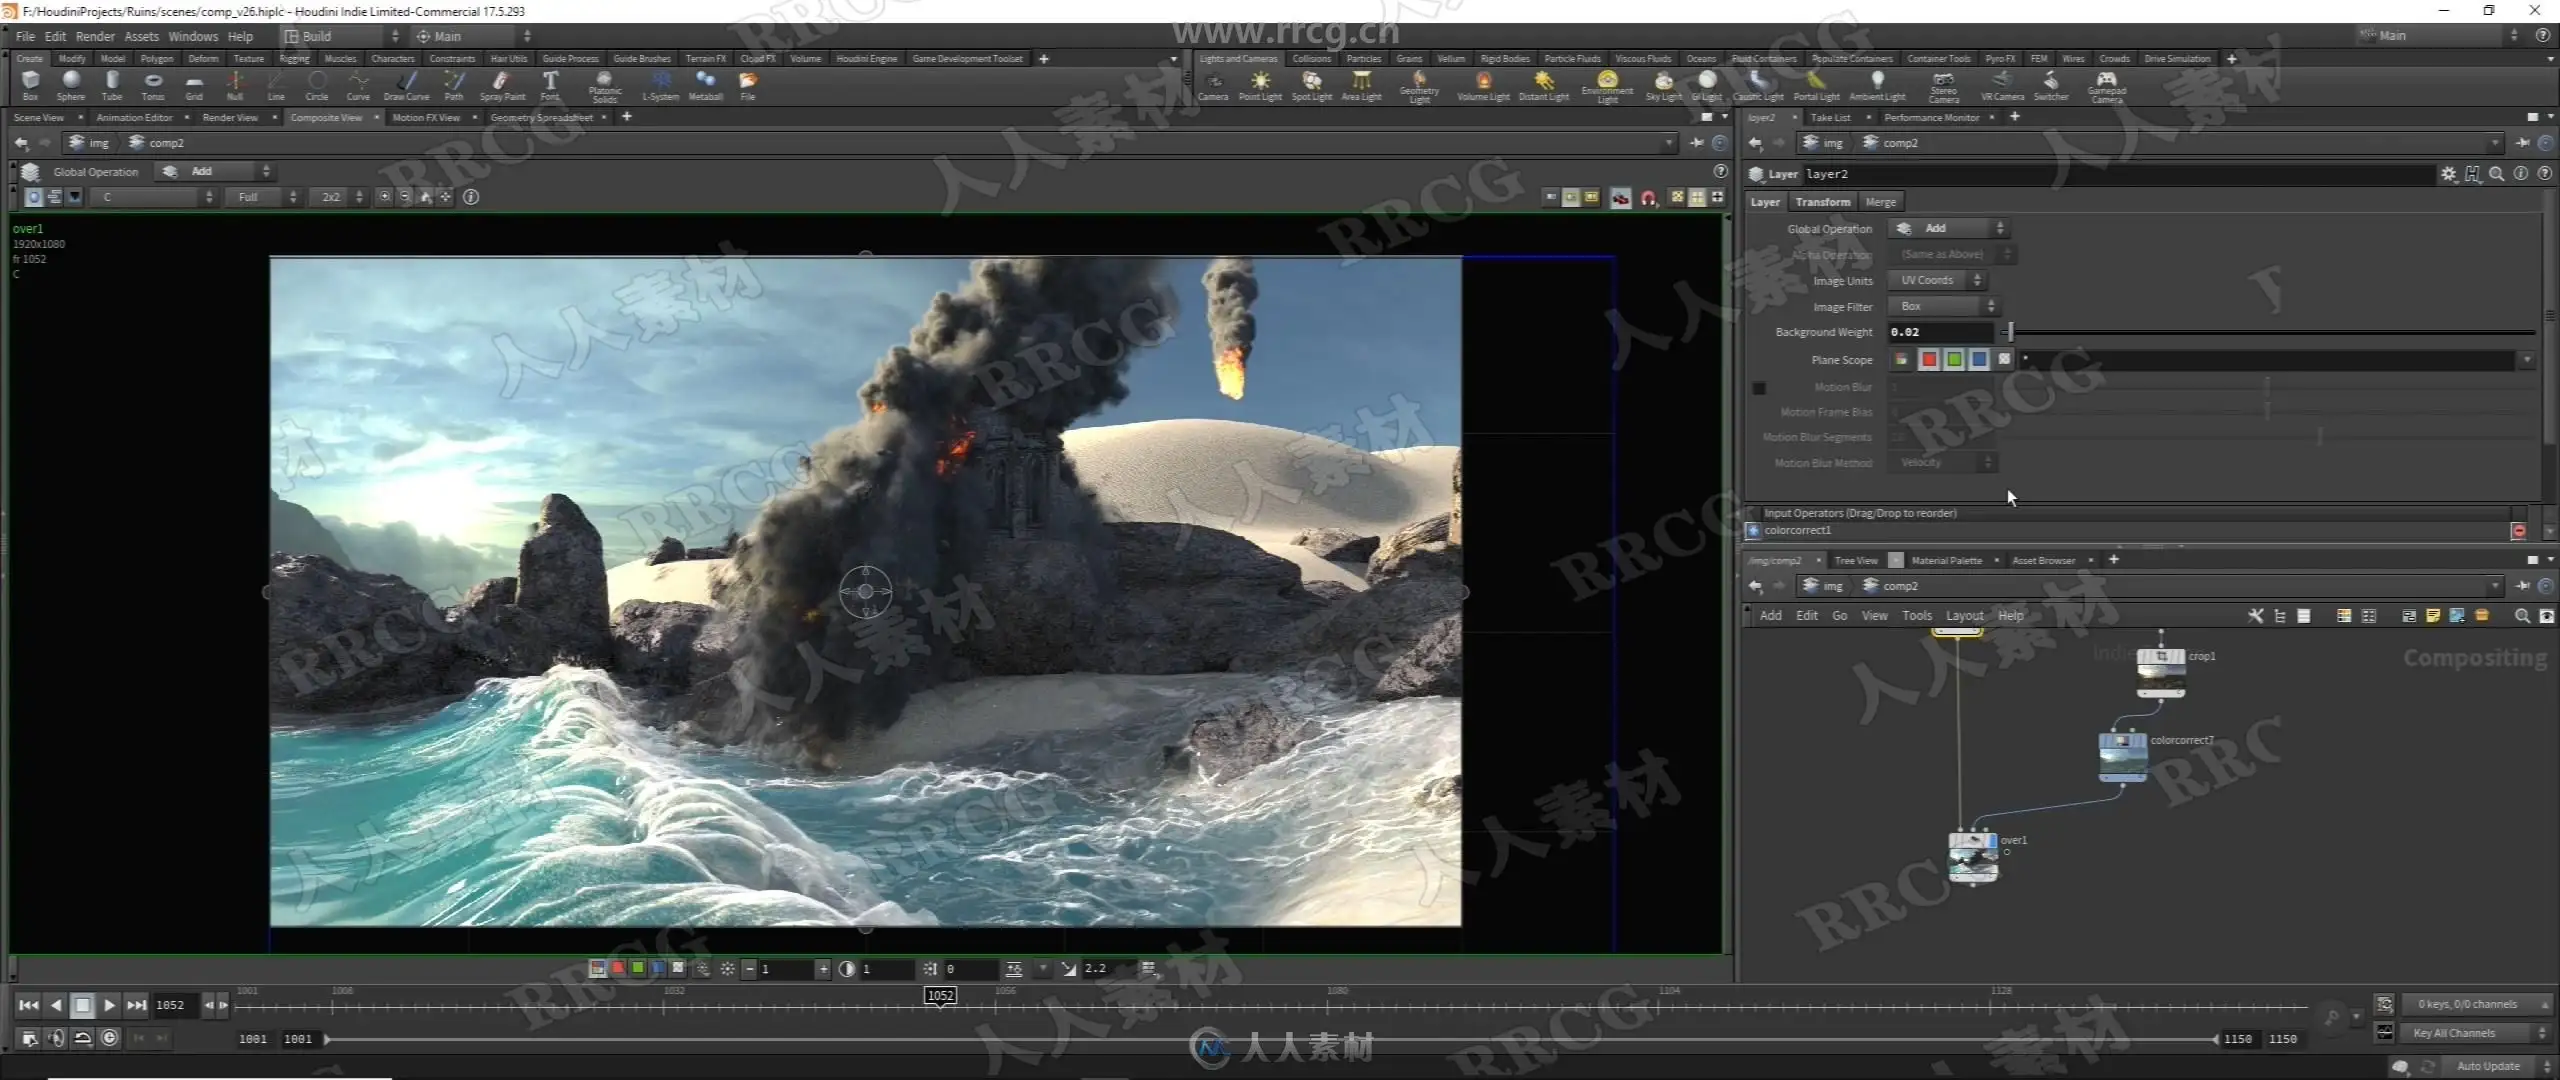Enable the Motion Blur checkbox

click(x=1759, y=388)
